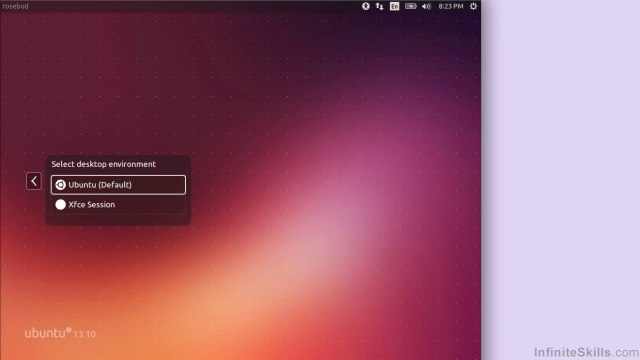Open the sound volume indicator
The width and height of the screenshot is (640, 360).
pyautogui.click(x=427, y=6)
